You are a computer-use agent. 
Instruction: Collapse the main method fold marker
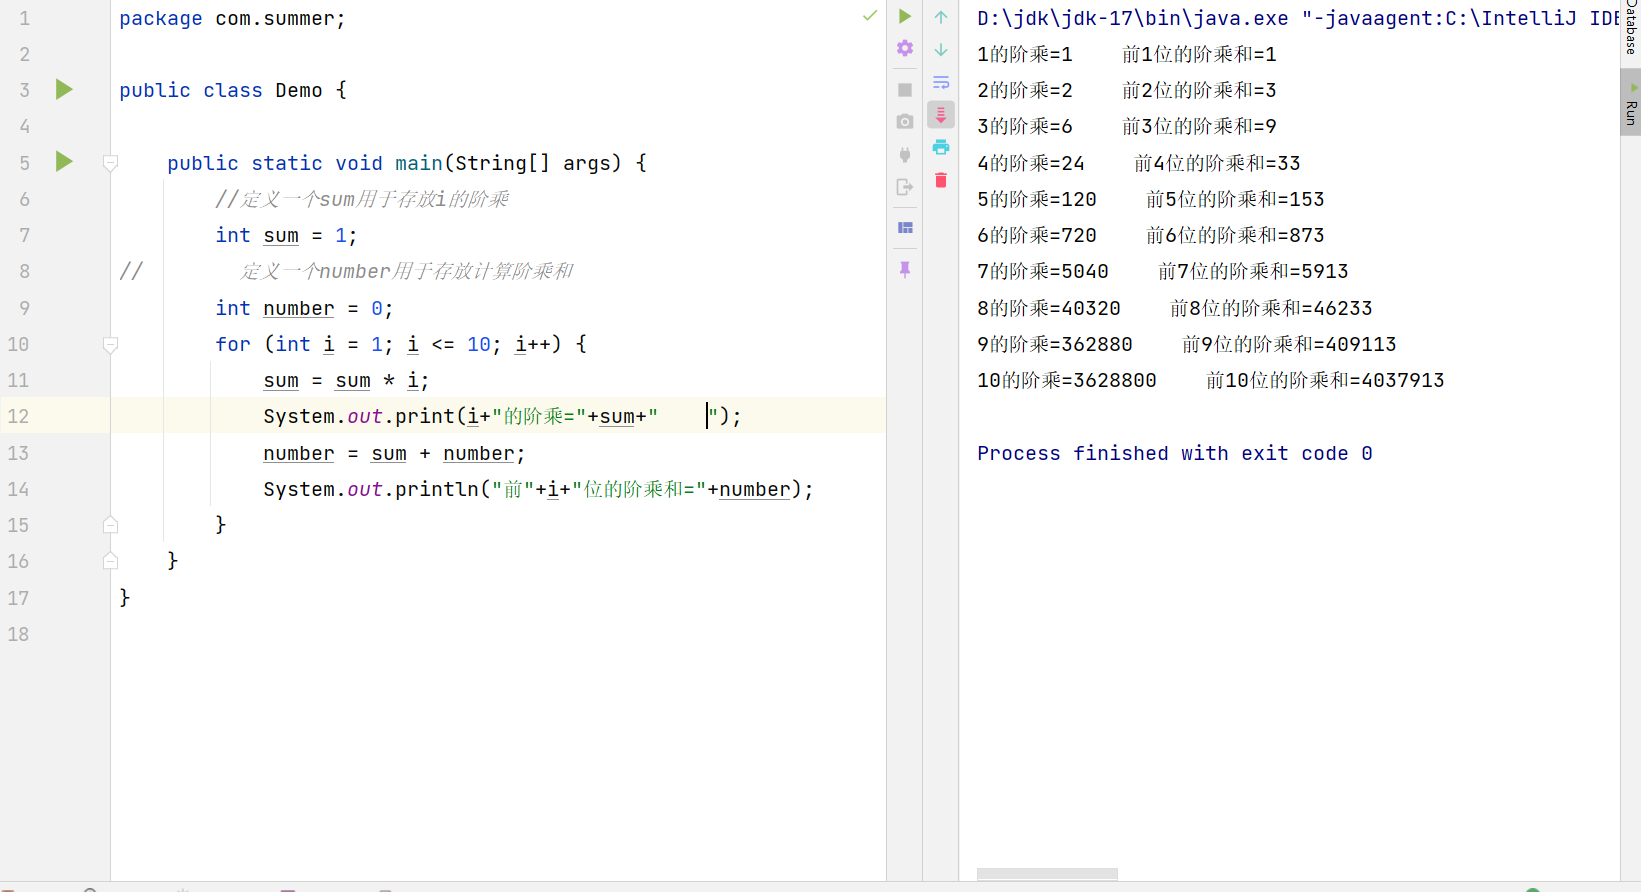111,163
